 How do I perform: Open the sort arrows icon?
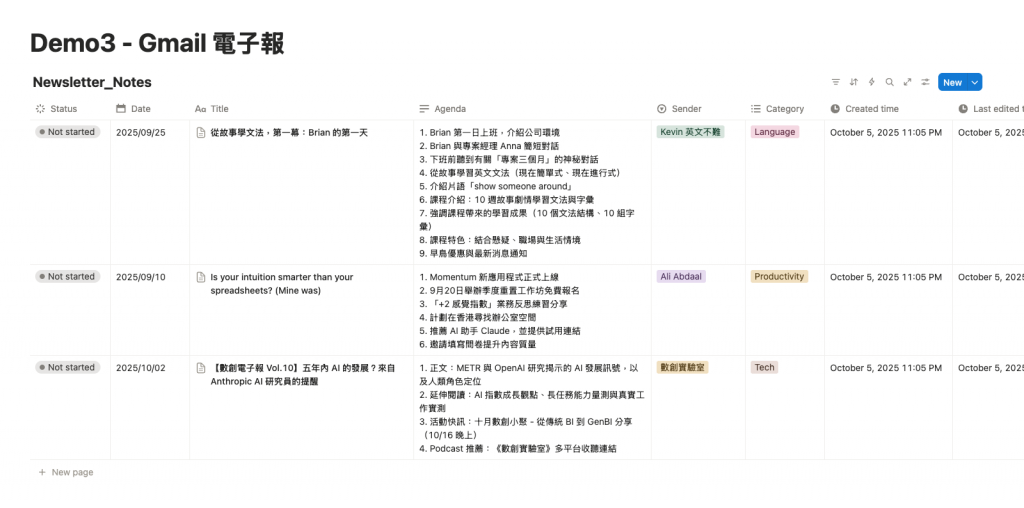pyautogui.click(x=854, y=82)
